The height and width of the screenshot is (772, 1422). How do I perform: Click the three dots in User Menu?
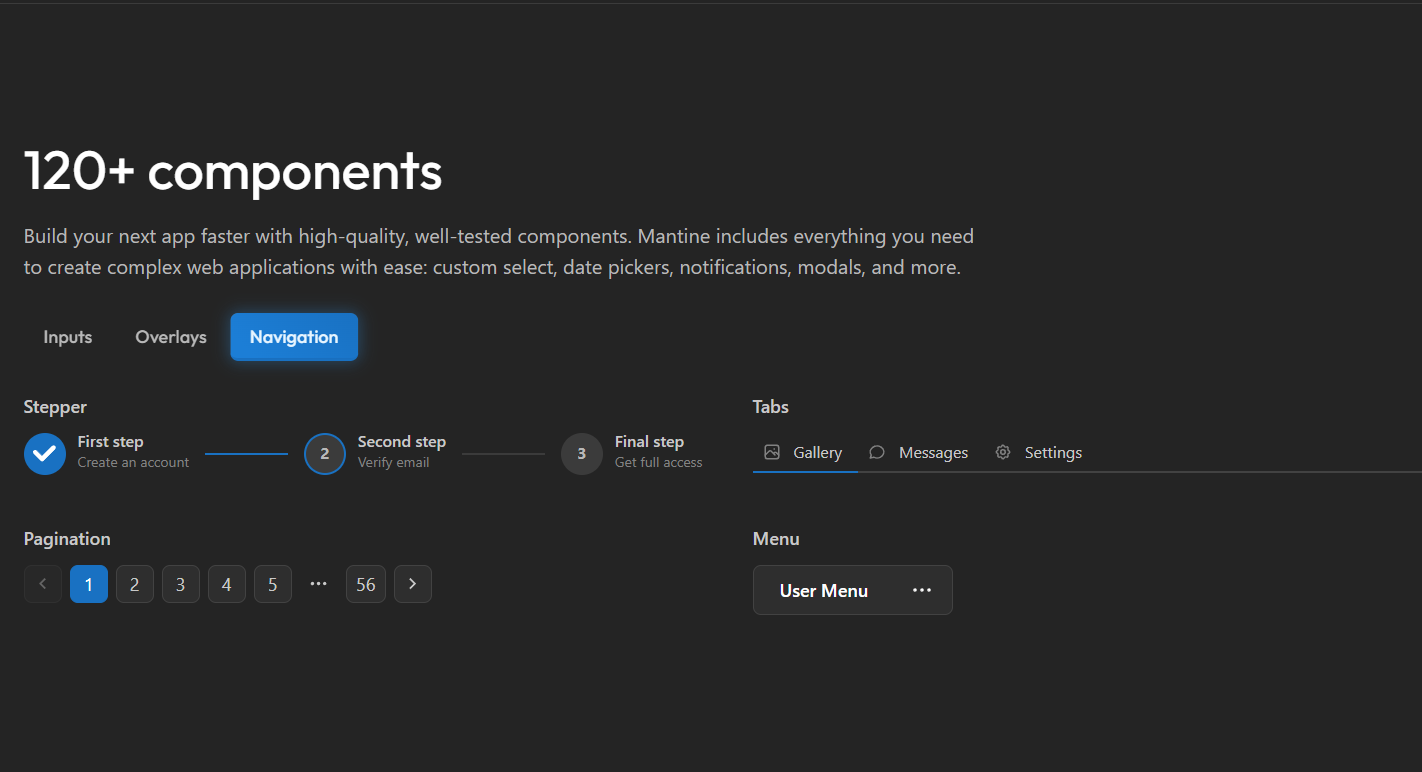point(922,590)
